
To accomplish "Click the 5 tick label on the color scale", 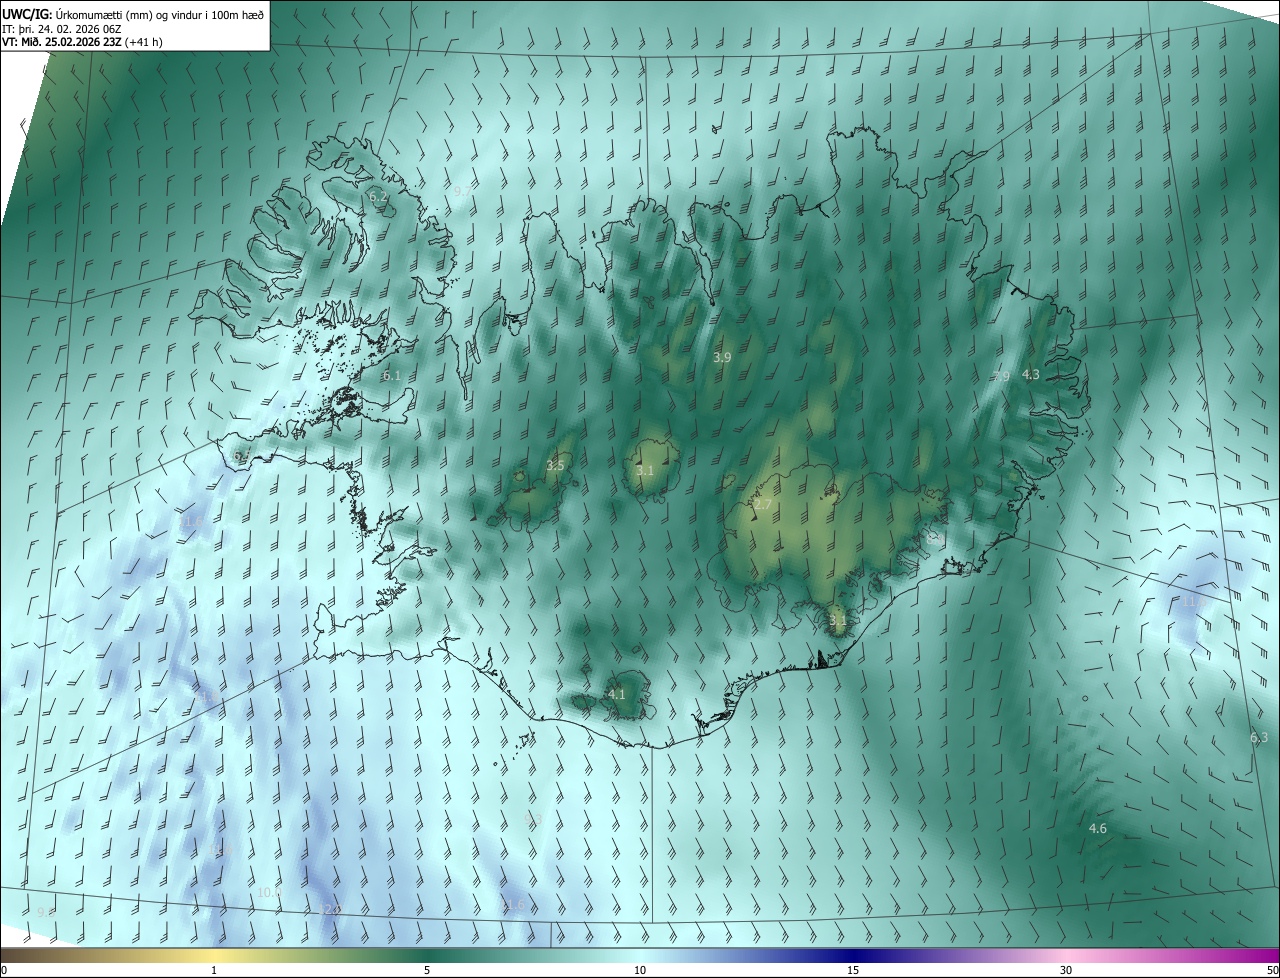I will click(x=427, y=970).
